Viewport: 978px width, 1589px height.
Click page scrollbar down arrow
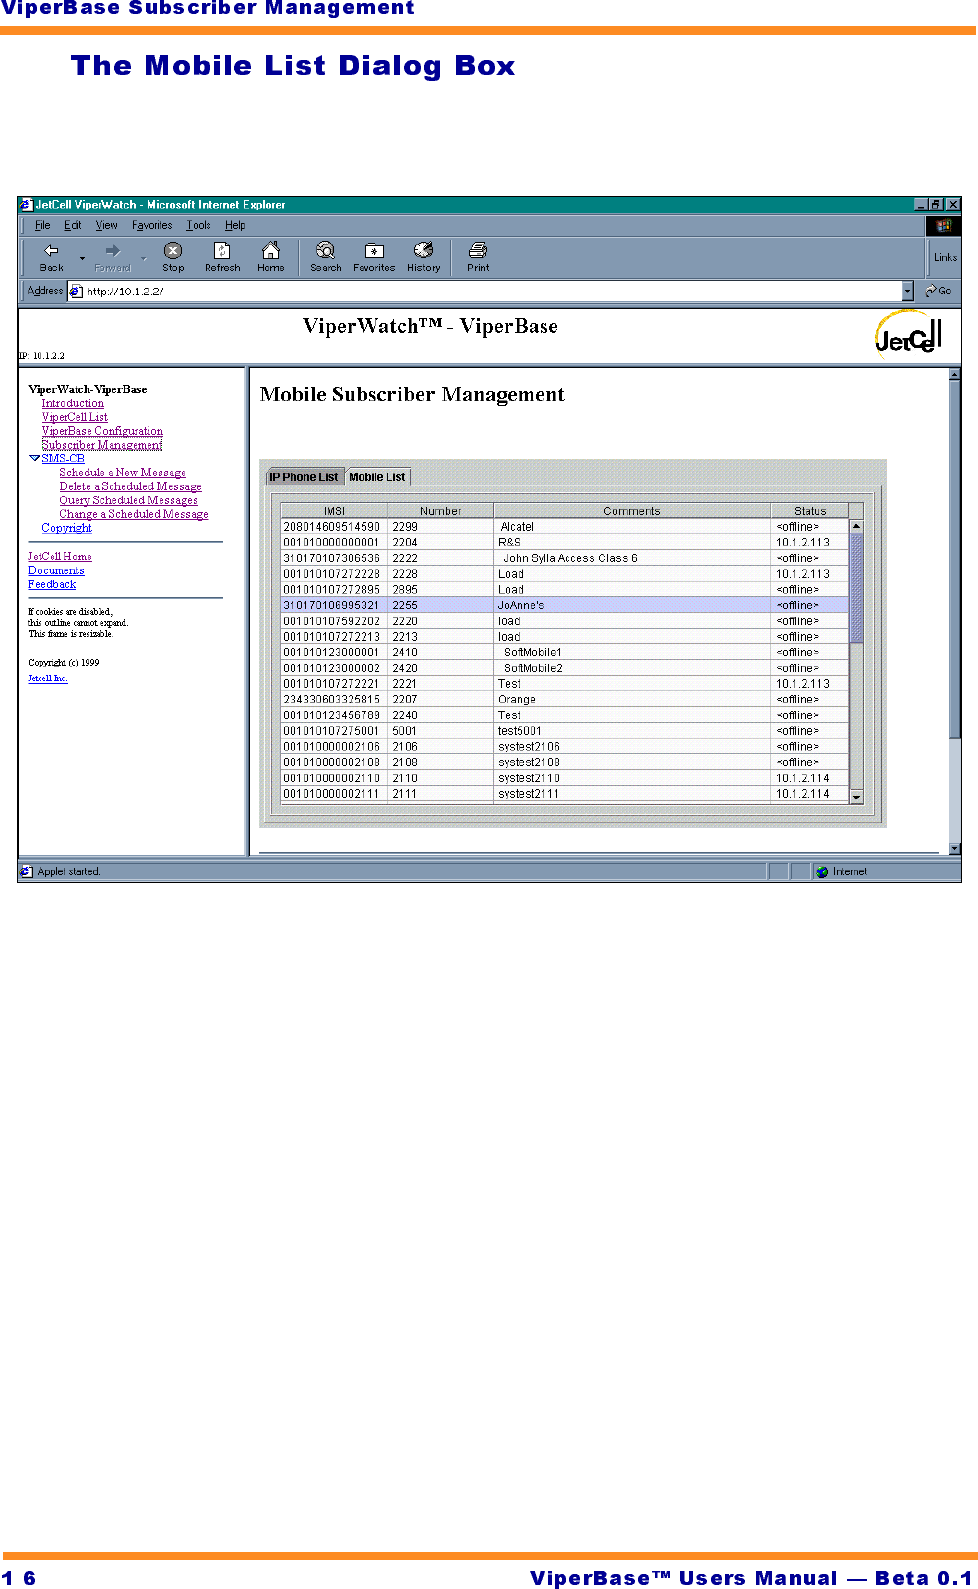click(x=954, y=848)
